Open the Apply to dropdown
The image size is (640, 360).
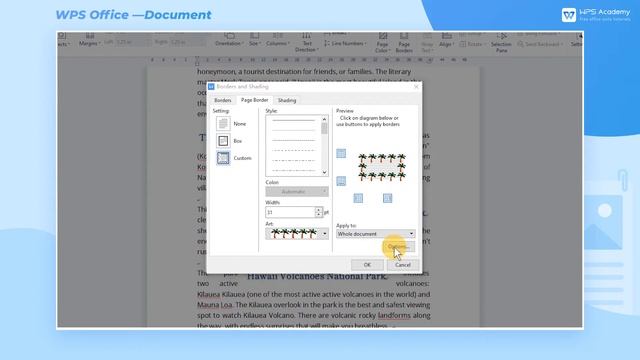pyautogui.click(x=376, y=234)
